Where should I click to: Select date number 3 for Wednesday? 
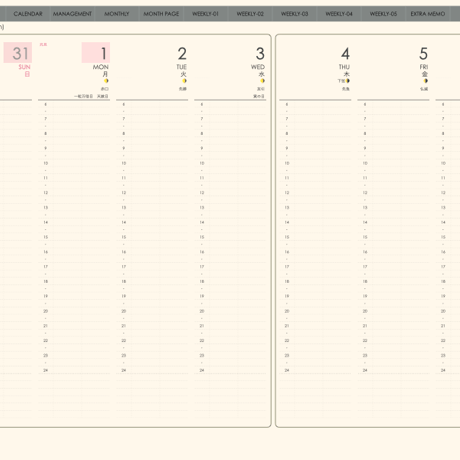tap(260, 54)
